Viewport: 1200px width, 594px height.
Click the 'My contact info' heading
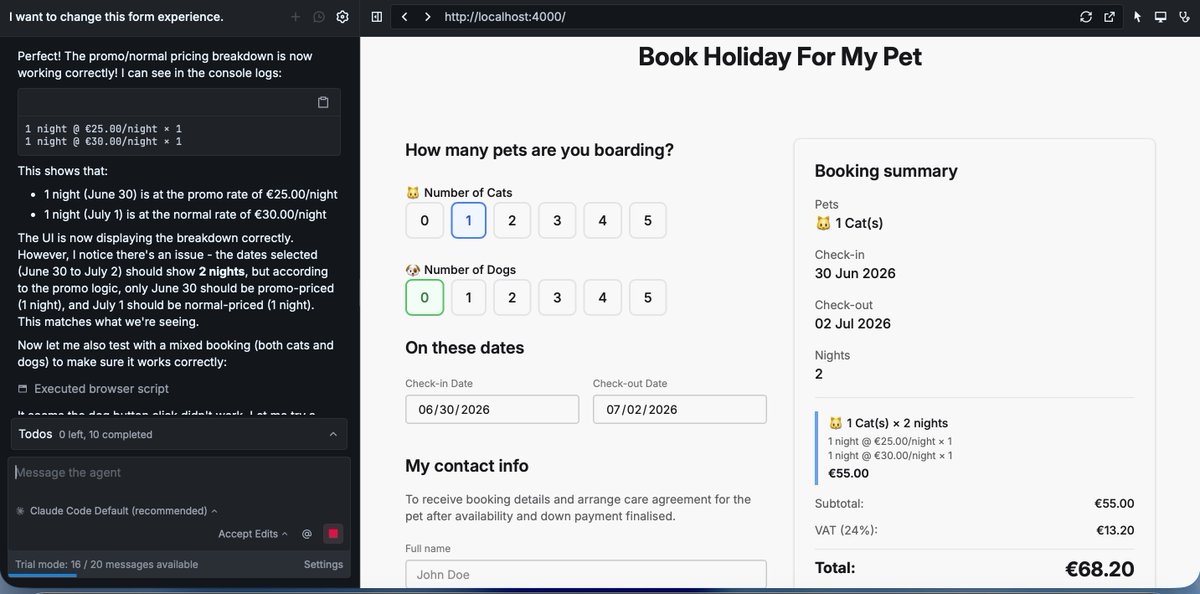tap(467, 466)
